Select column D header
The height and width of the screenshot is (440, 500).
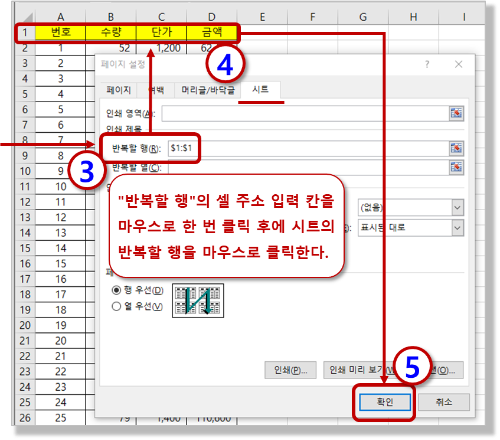pos(212,17)
